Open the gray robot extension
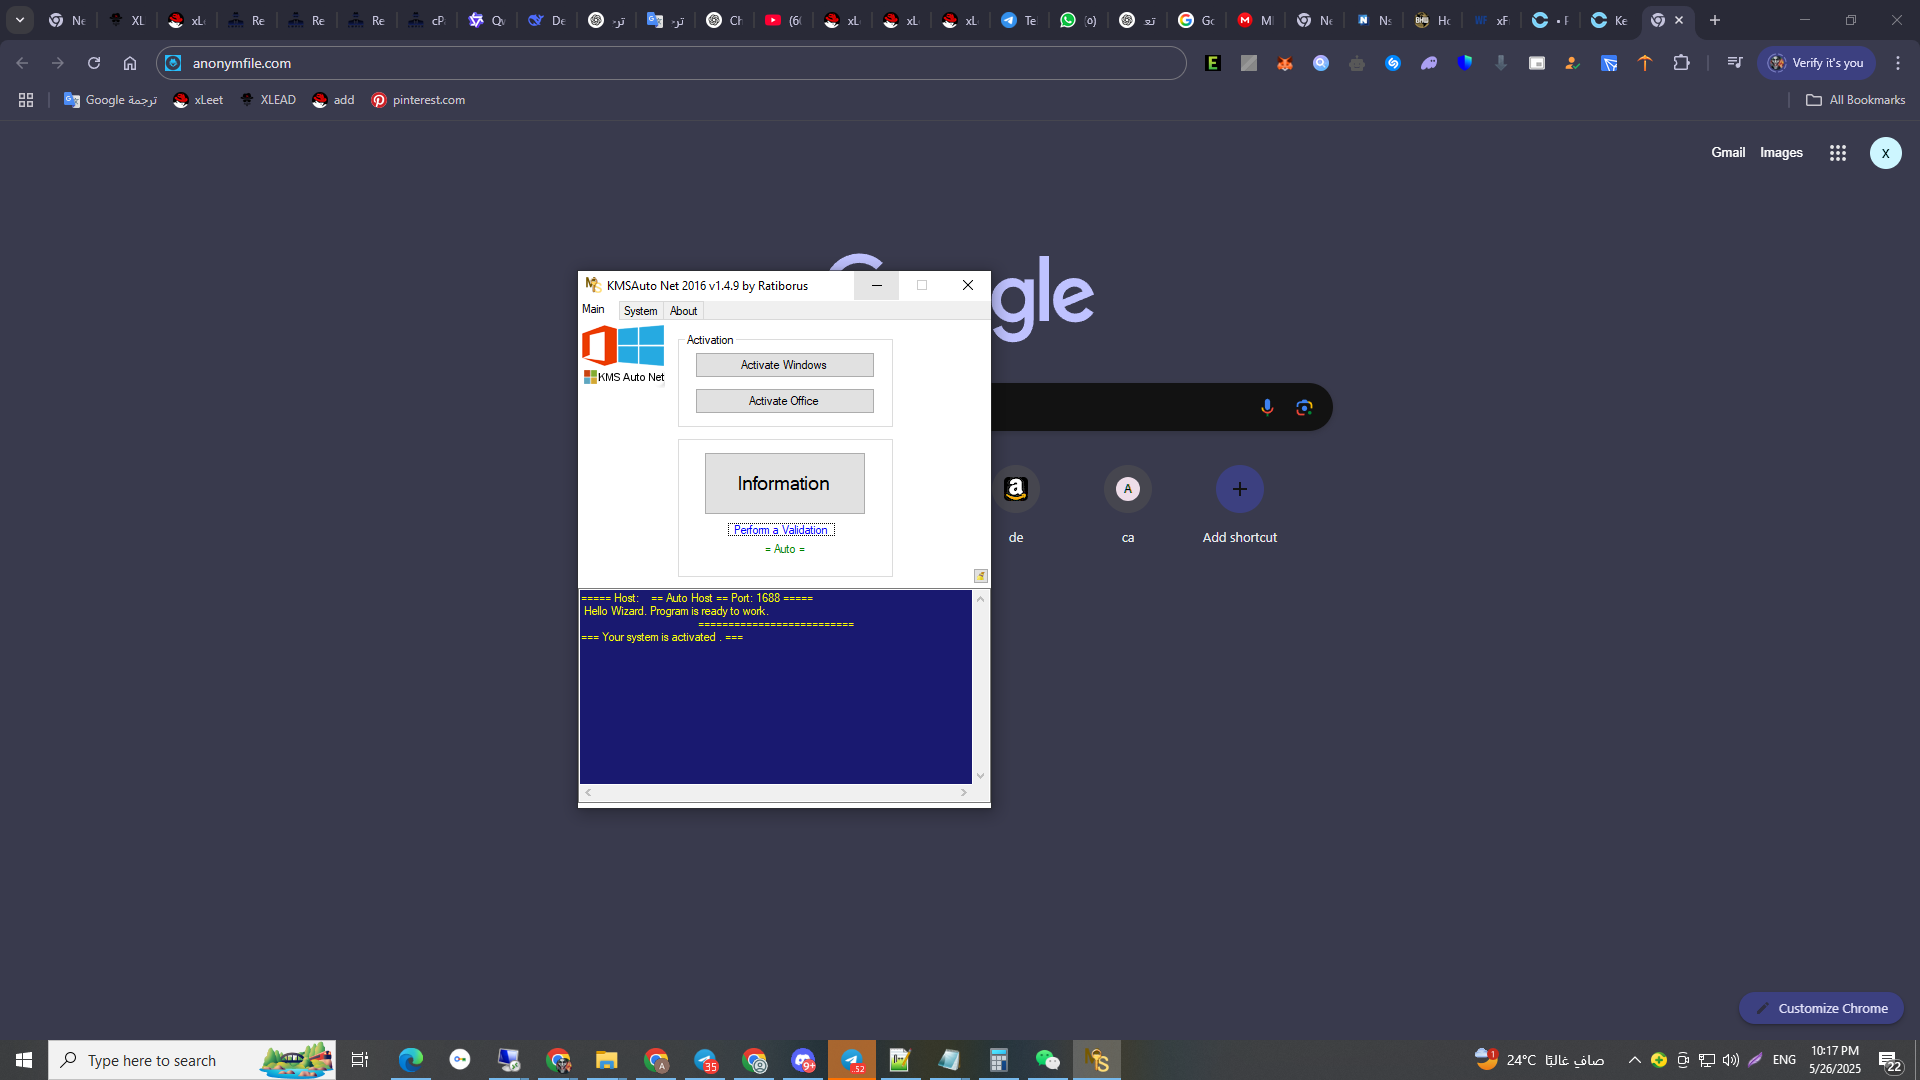This screenshot has height=1080, width=1920. click(x=1357, y=63)
